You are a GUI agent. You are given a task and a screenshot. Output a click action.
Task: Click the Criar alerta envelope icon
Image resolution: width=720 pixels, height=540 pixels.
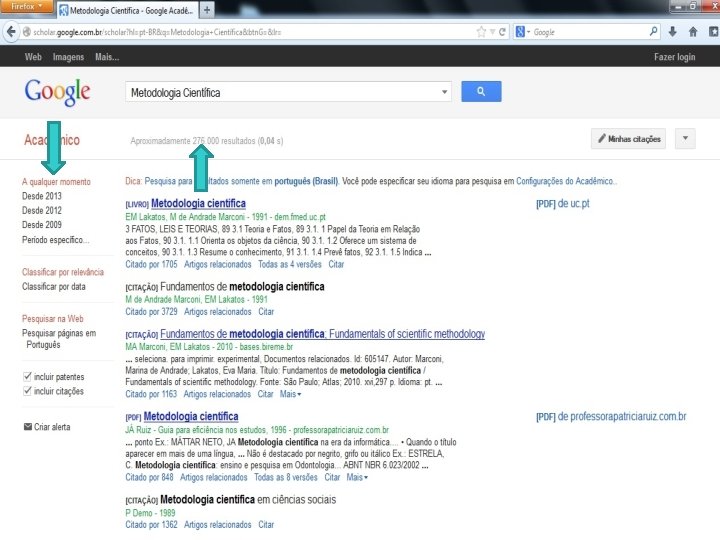(x=28, y=427)
